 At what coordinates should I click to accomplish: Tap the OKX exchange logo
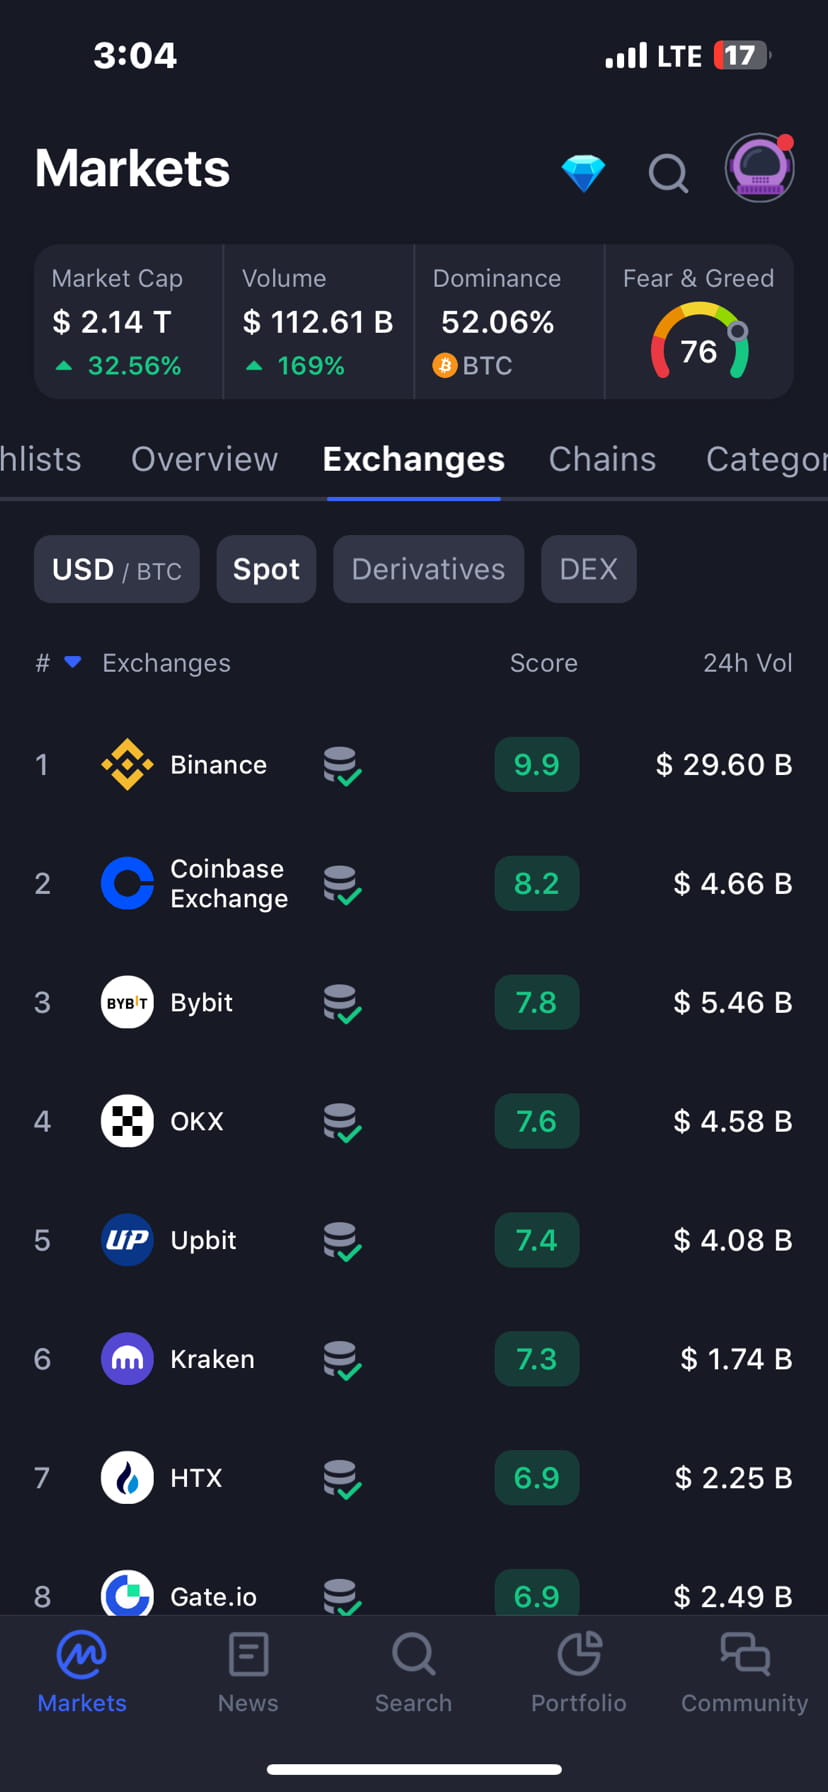(127, 1121)
